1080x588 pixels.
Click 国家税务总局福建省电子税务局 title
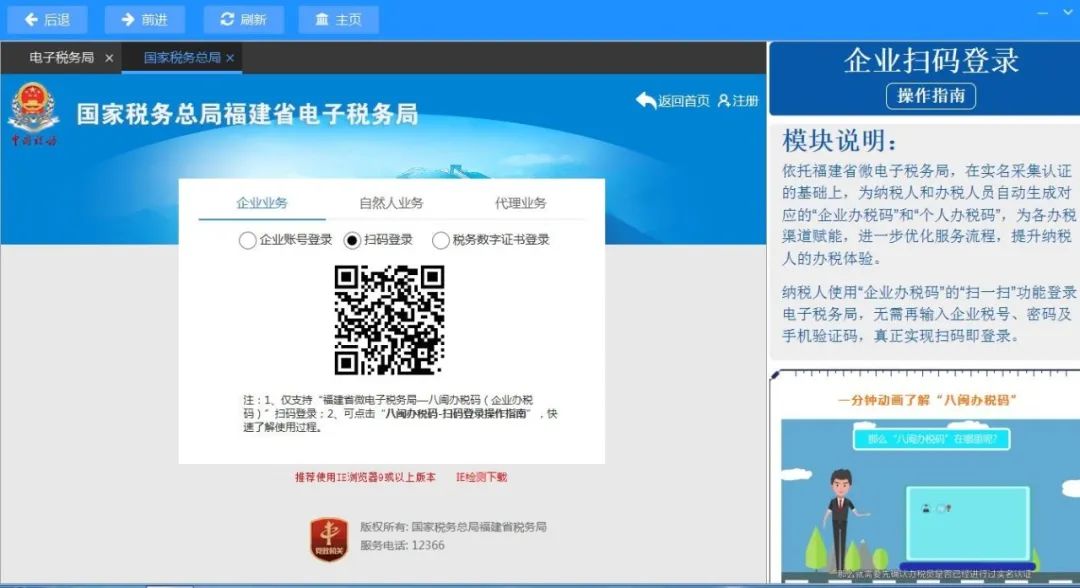click(247, 114)
